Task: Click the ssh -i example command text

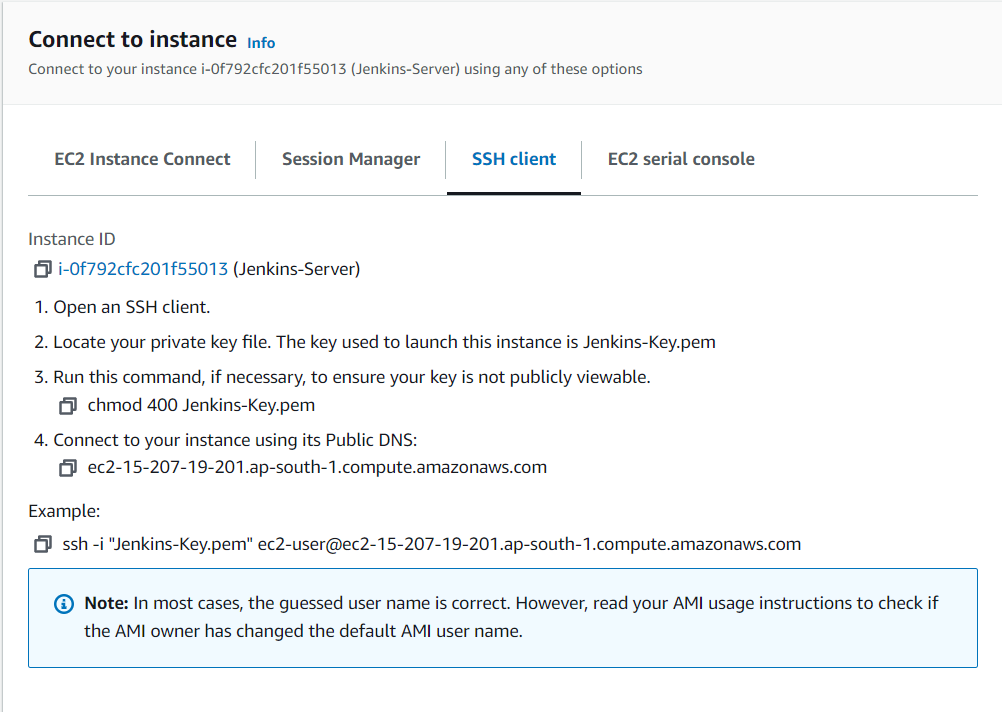Action: 431,544
